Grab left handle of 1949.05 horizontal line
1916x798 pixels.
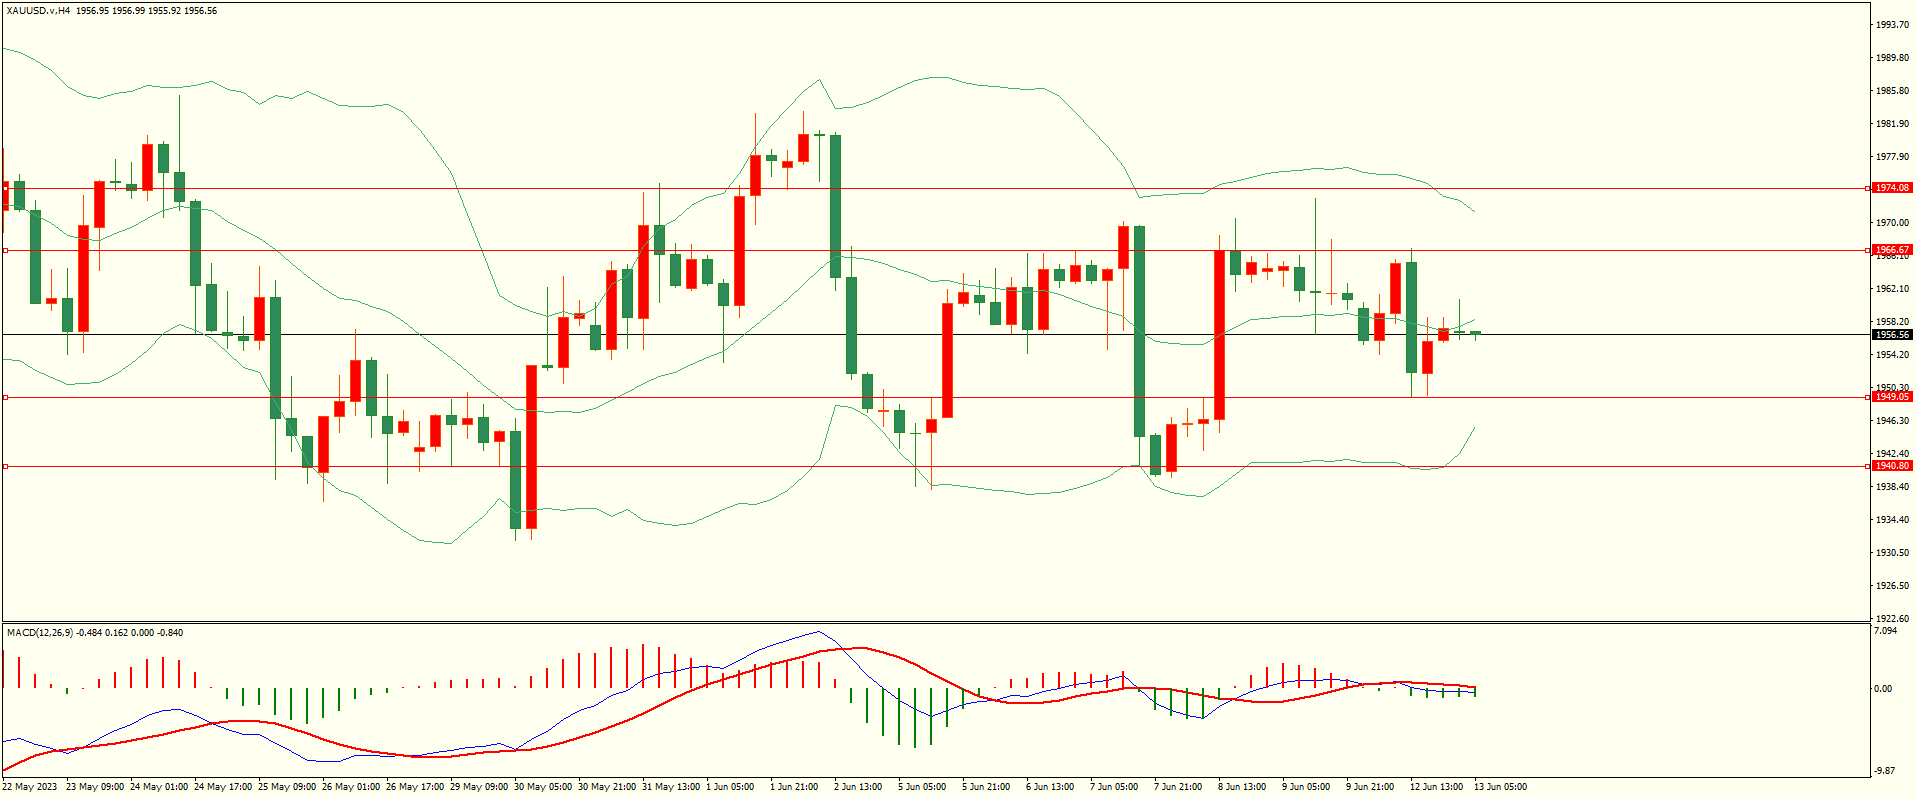click(x=5, y=397)
